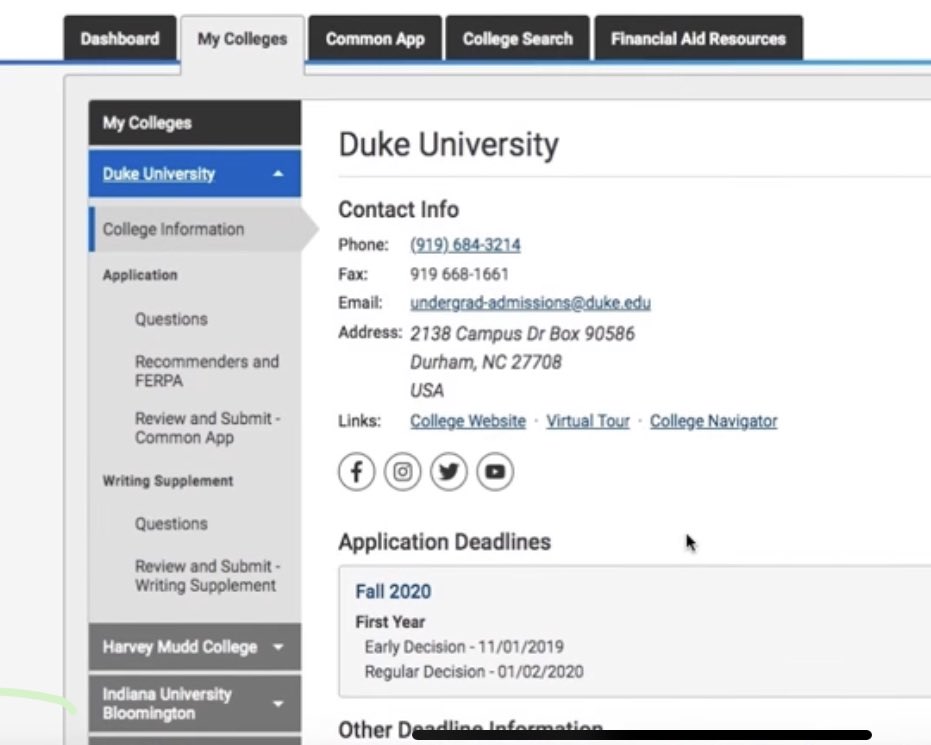Click the Duke University sidebar link
Image resolution: width=931 pixels, height=745 pixels.
point(159,174)
